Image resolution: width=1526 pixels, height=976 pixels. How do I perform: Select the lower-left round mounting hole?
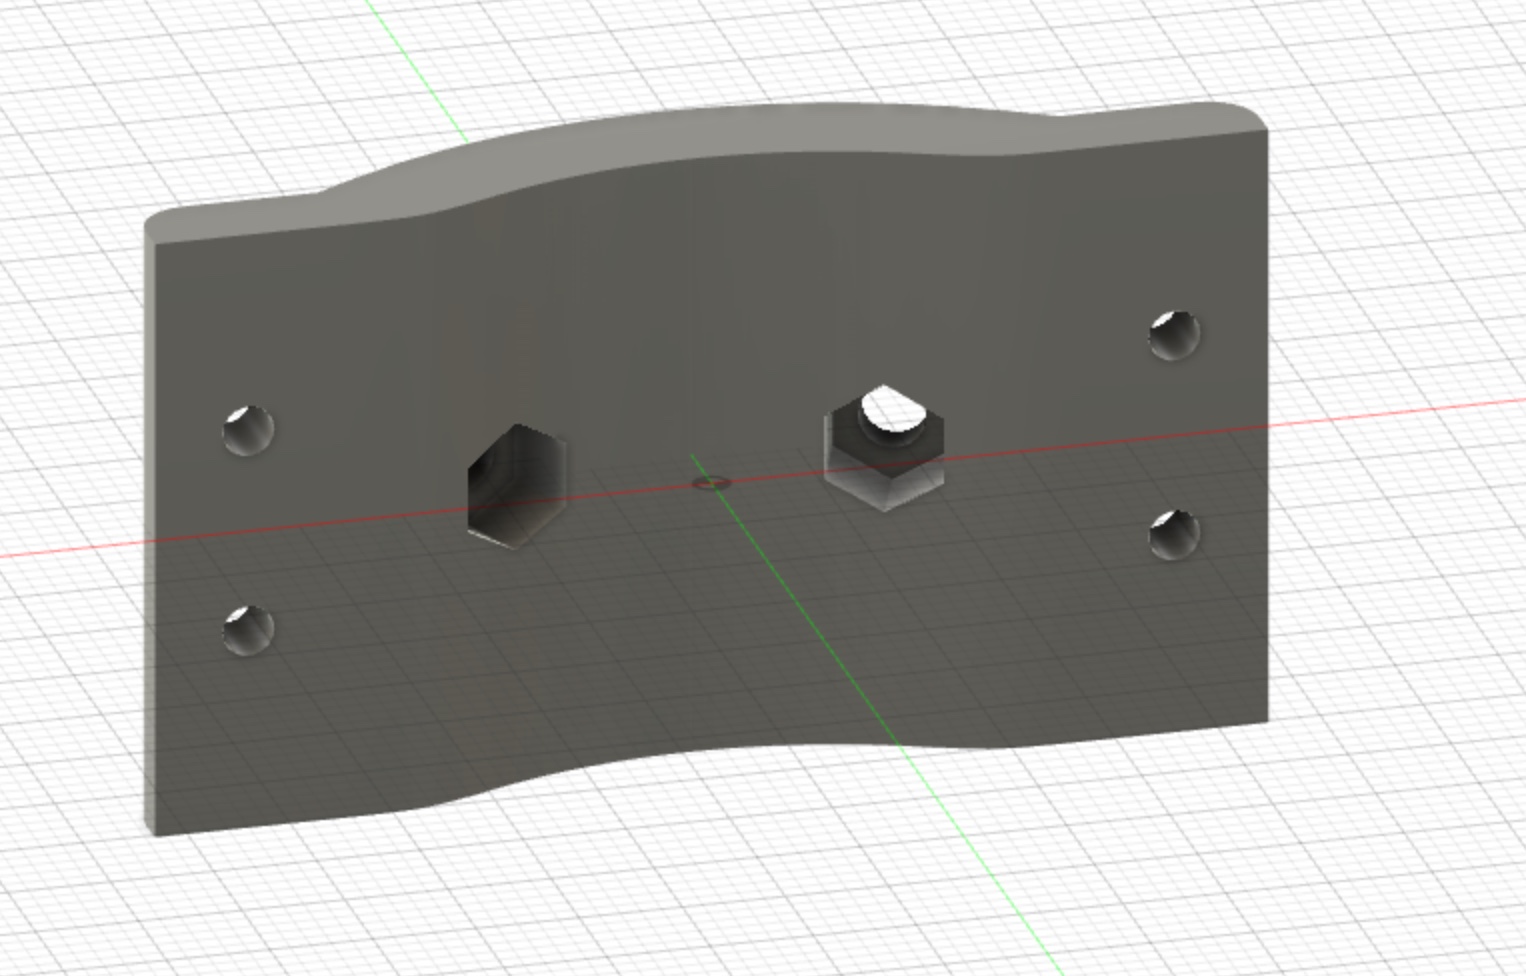(x=248, y=630)
